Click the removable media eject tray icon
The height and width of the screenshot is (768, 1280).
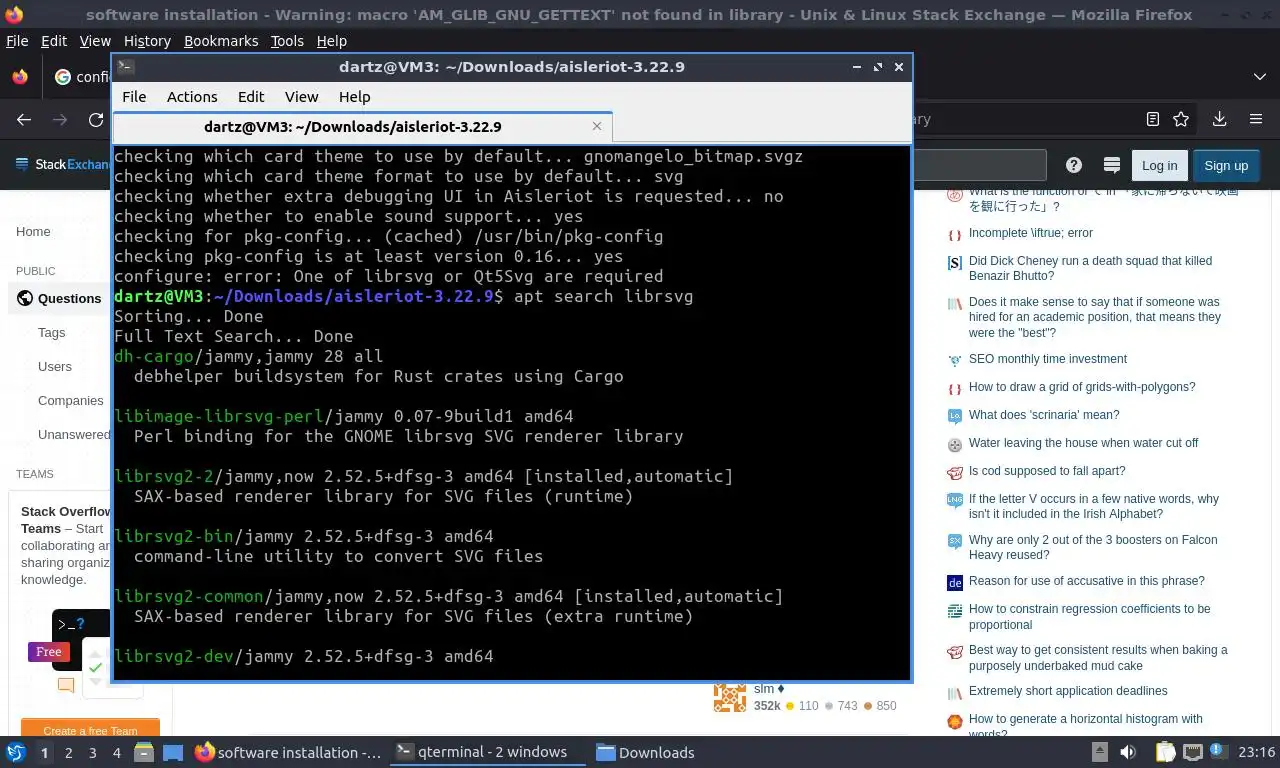[x=1099, y=753]
